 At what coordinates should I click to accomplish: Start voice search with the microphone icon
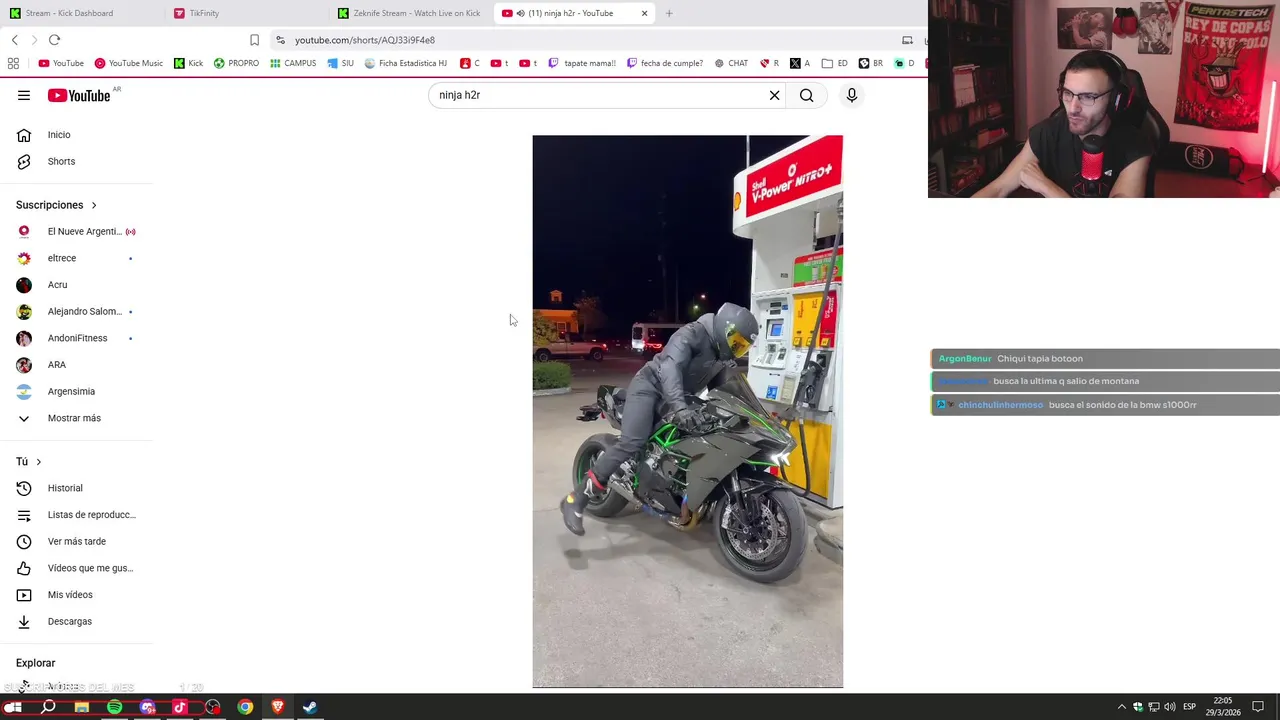click(x=852, y=95)
